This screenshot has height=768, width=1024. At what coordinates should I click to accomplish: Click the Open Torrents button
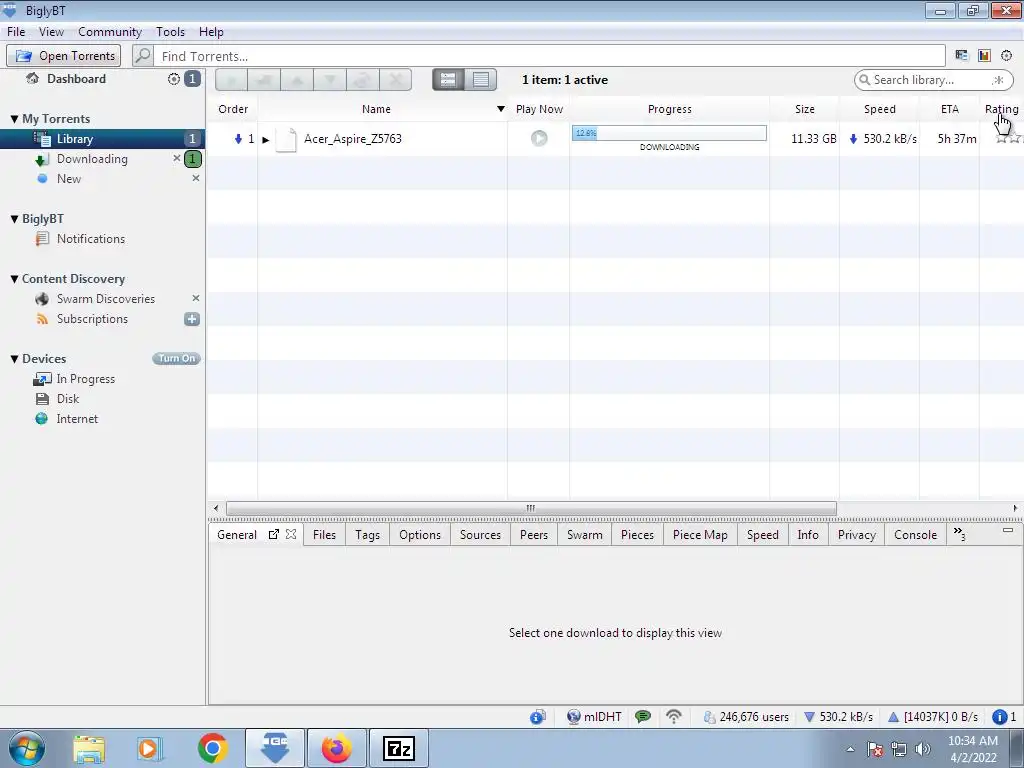(x=63, y=56)
